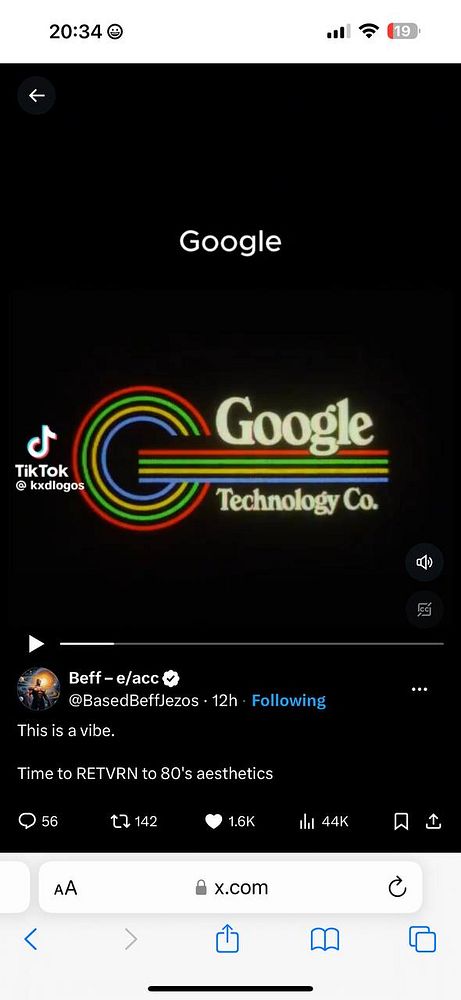Open Beff's profile avatar
The image size is (461, 1000).
(x=38, y=689)
